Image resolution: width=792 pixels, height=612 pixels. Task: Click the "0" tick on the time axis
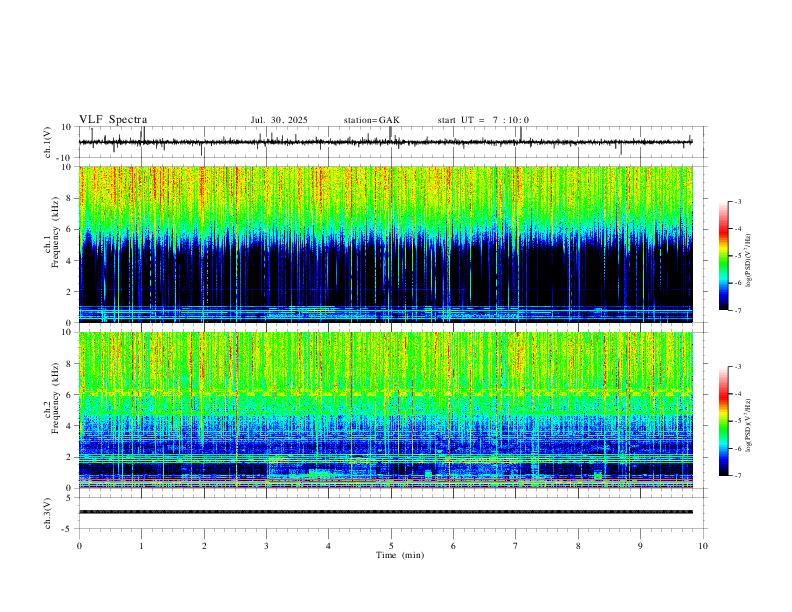(79, 546)
